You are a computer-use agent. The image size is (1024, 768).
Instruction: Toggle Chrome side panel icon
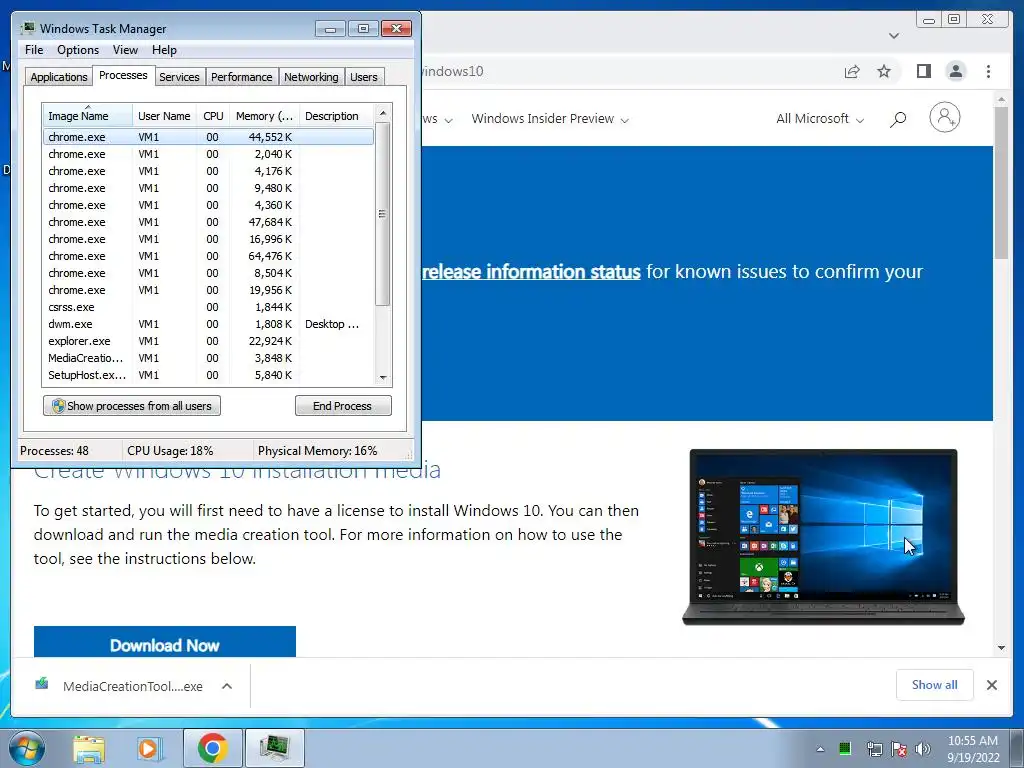point(923,71)
